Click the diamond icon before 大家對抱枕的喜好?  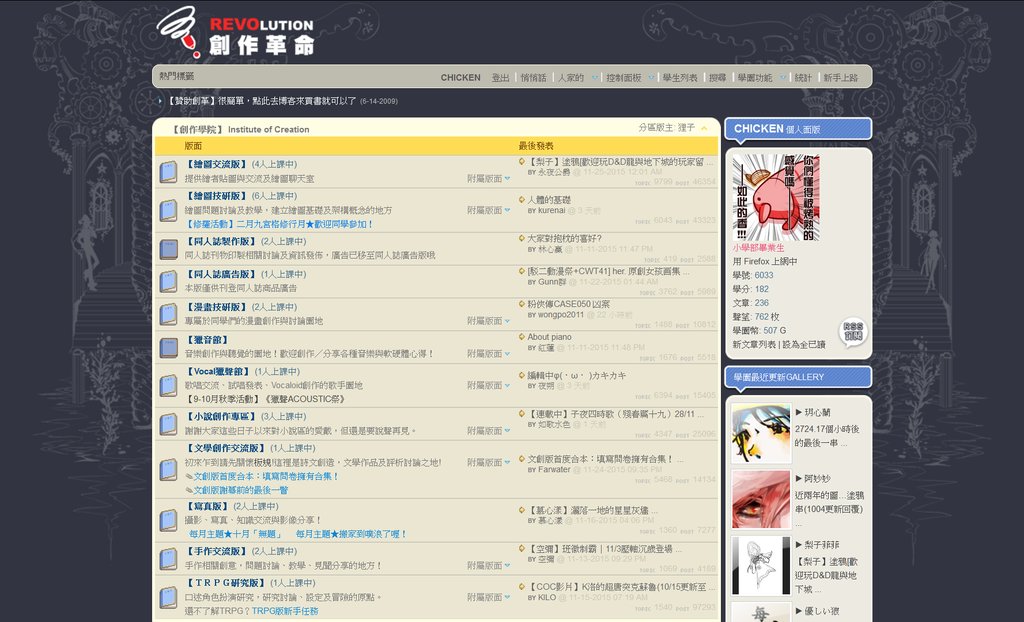(522, 238)
